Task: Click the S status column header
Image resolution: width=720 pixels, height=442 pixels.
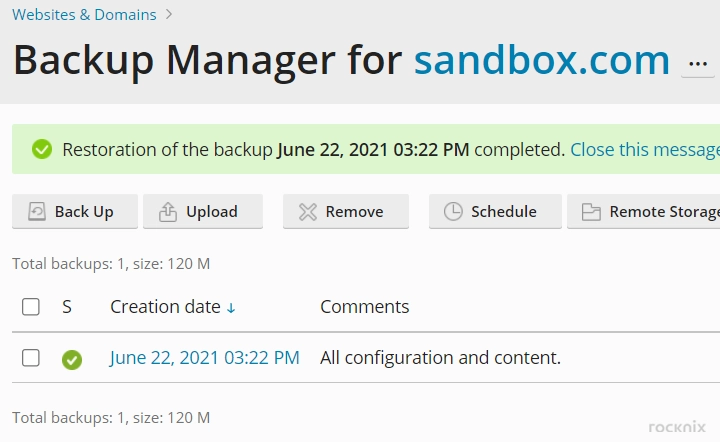Action: [67, 307]
